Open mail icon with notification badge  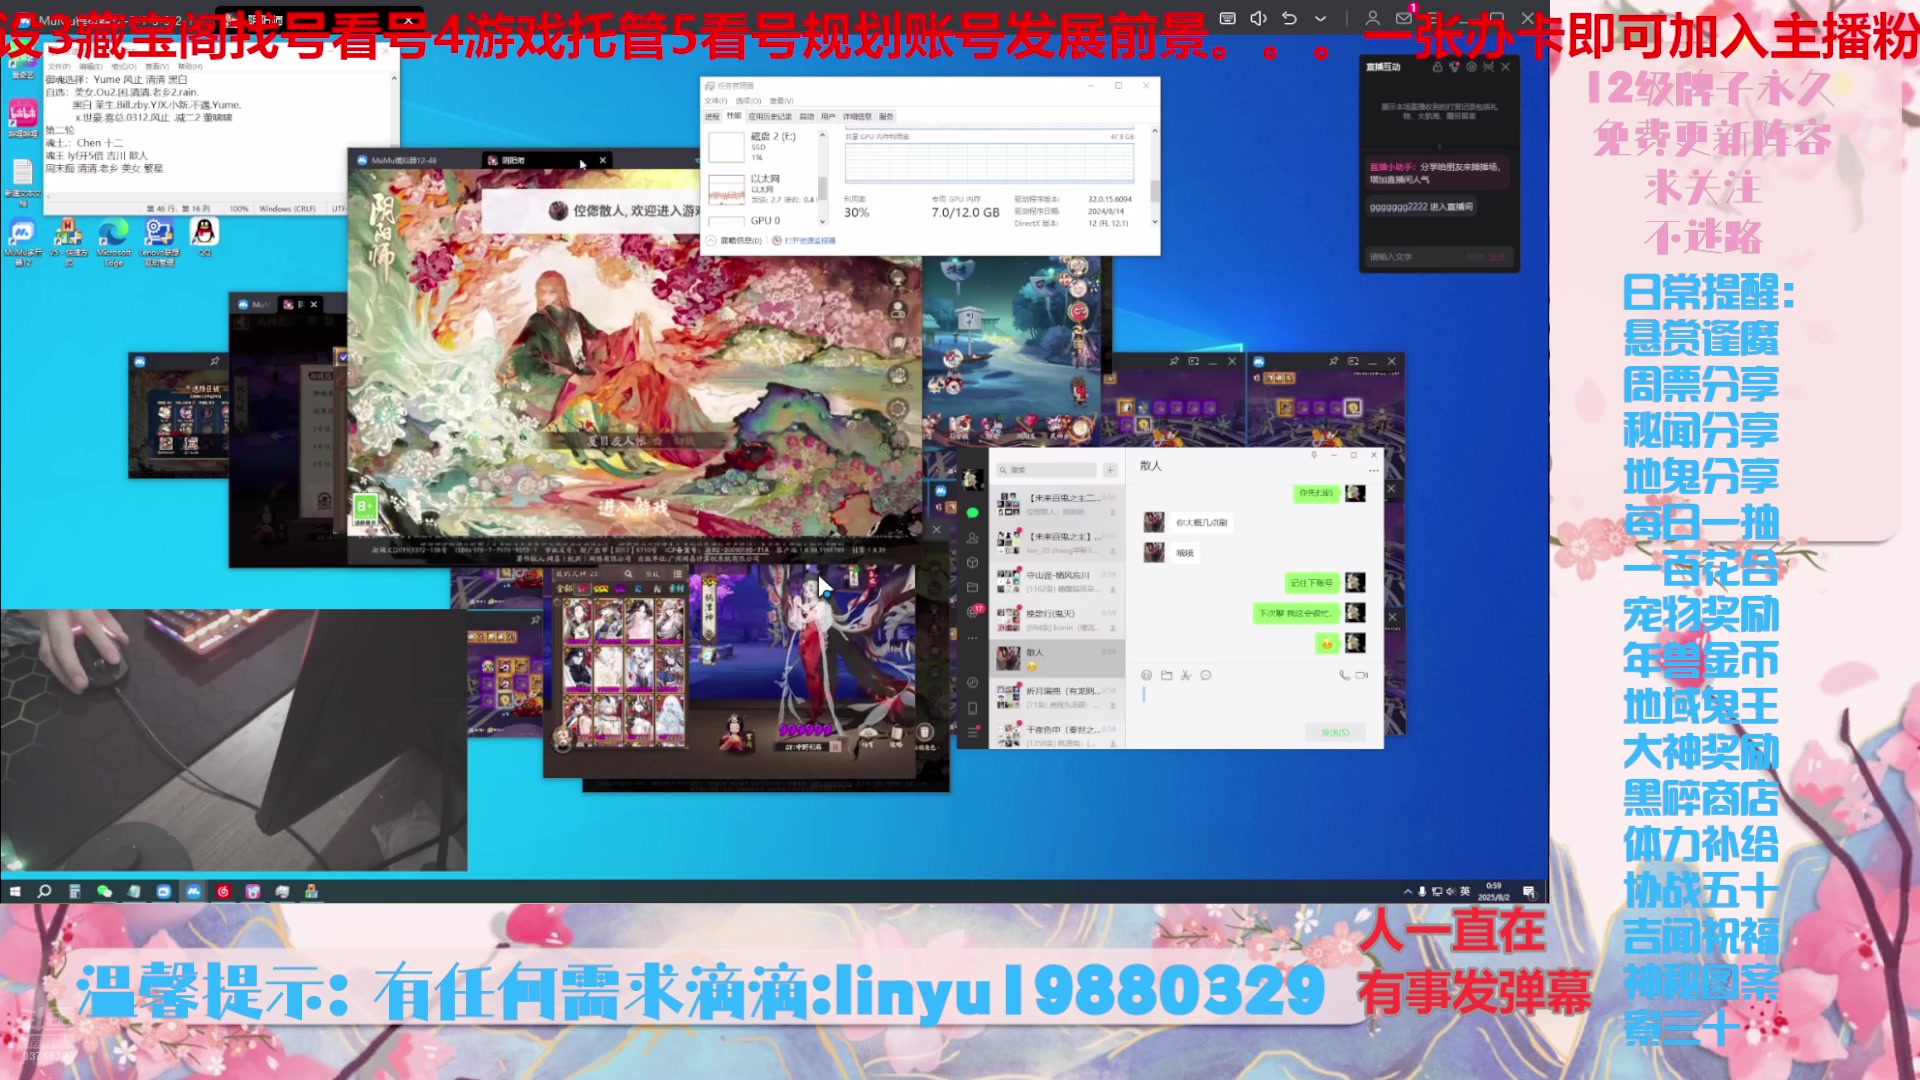click(x=1405, y=17)
